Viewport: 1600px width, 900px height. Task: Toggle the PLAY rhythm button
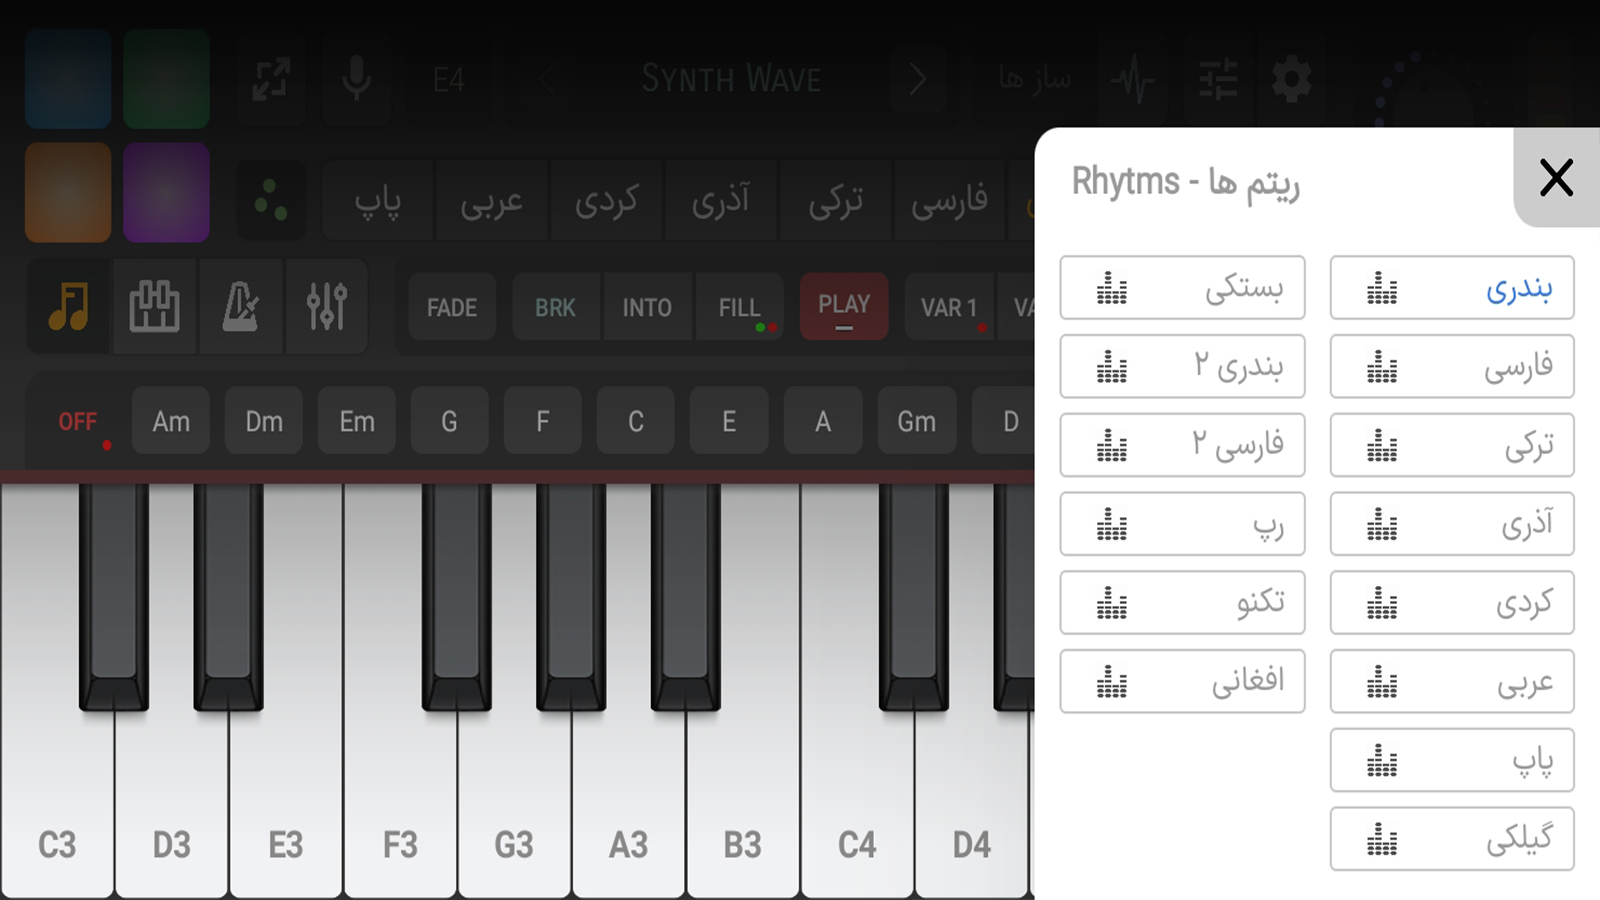click(x=844, y=306)
